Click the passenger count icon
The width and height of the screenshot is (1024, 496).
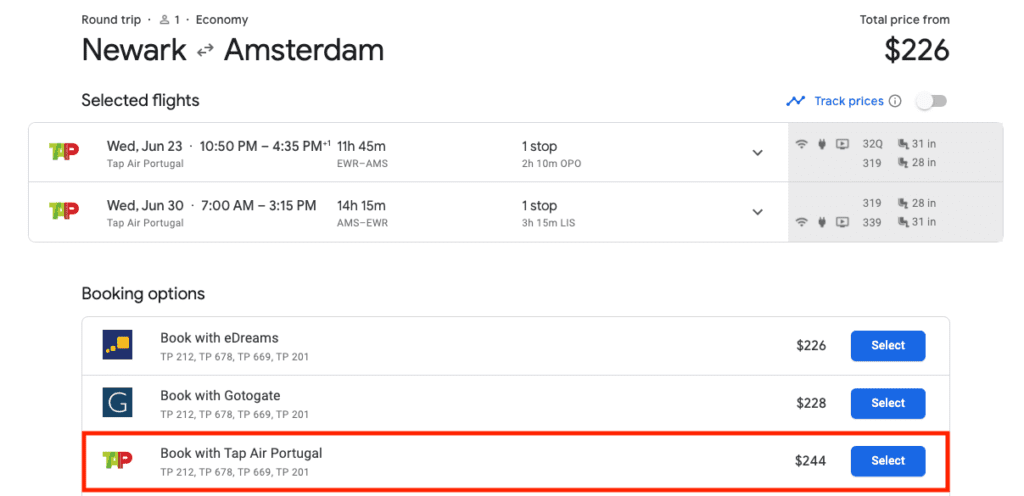(164, 20)
